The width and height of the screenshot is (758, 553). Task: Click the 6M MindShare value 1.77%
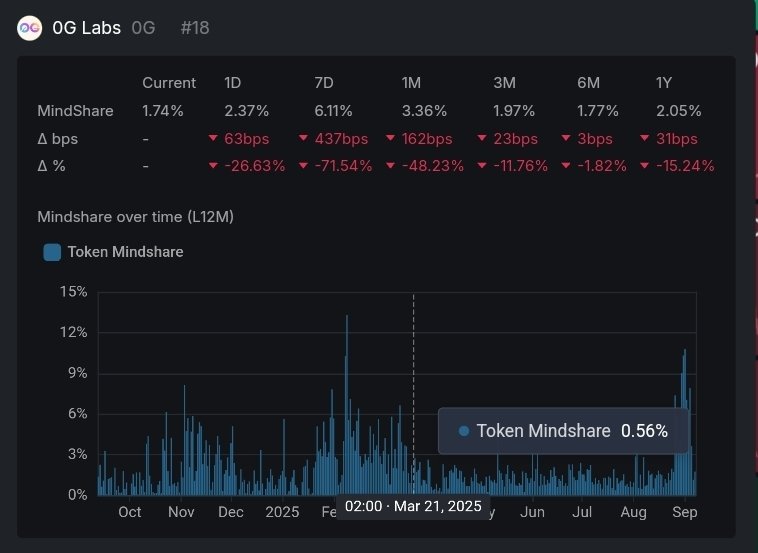(x=598, y=111)
